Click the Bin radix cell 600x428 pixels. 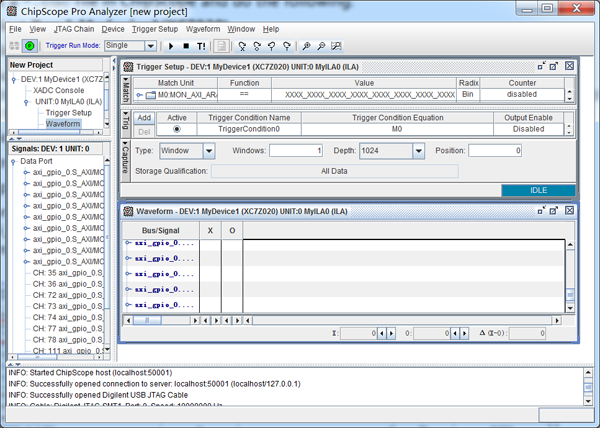pos(468,94)
